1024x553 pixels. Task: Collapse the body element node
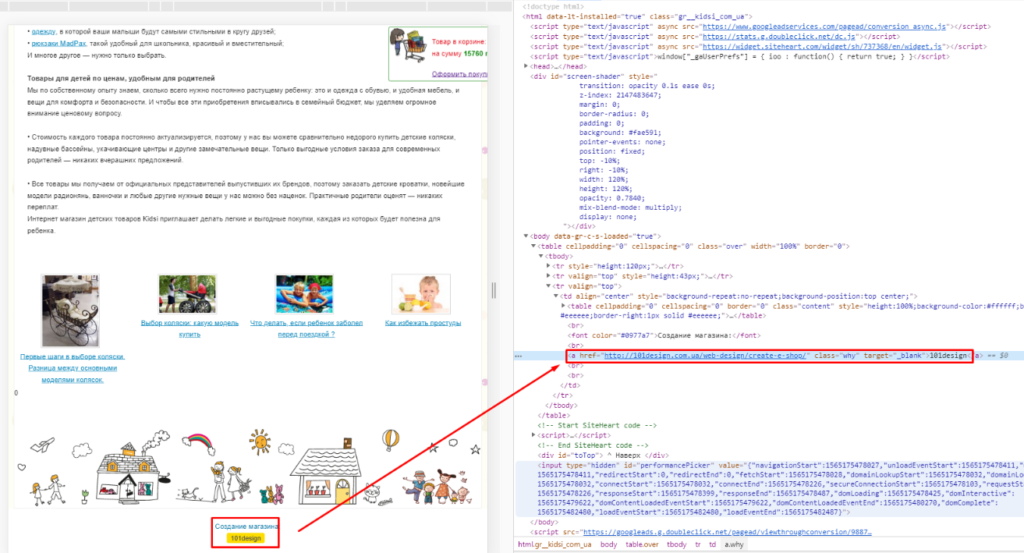pos(526,235)
